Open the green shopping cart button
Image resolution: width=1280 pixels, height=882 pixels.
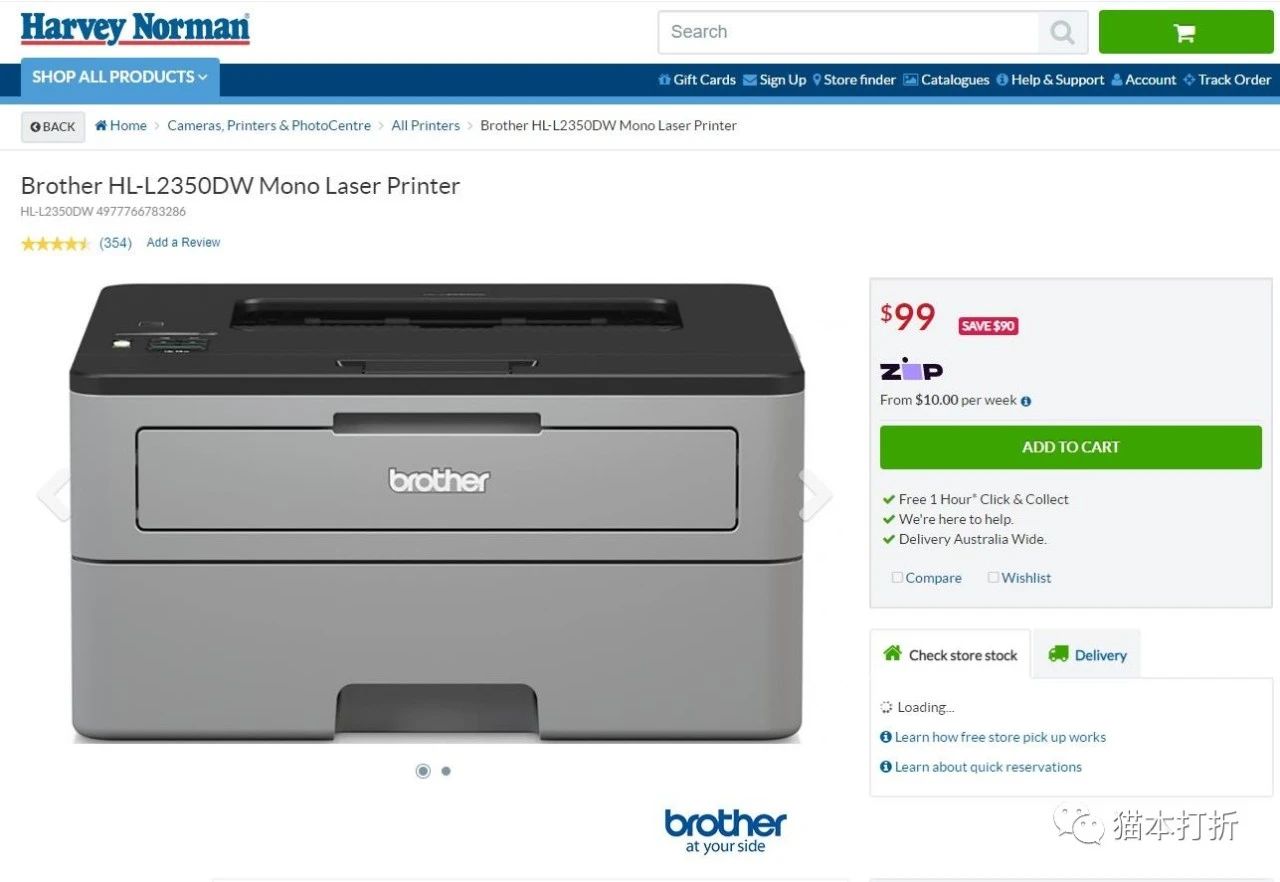pyautogui.click(x=1185, y=32)
